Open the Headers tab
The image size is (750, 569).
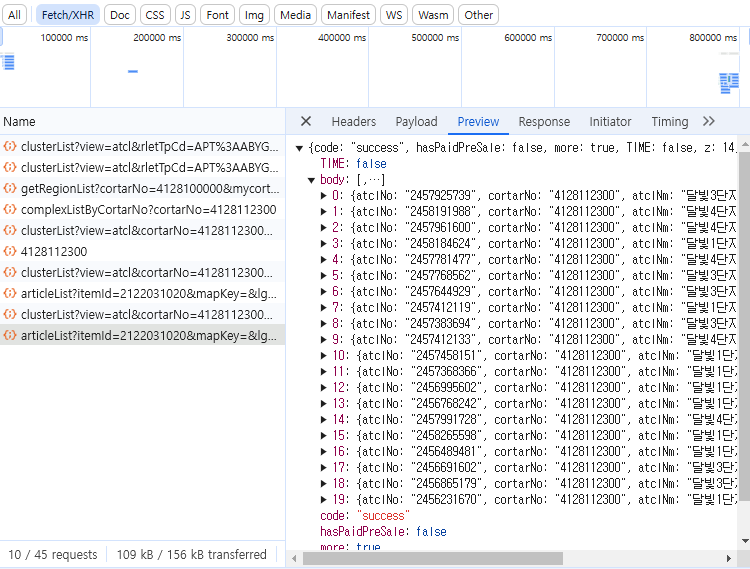(x=353, y=122)
